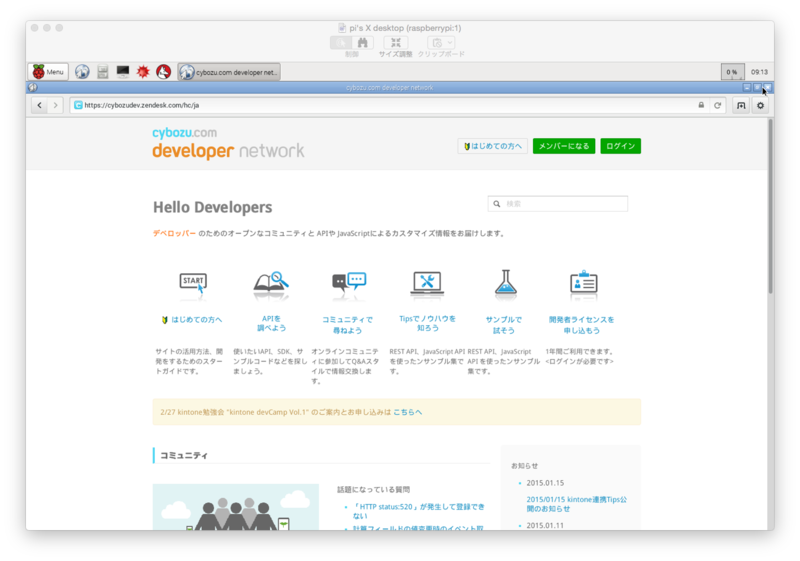Image resolution: width=800 pixels, height=561 pixels.
Task: Click the 09:13 clock in the panel
Action: [759, 72]
